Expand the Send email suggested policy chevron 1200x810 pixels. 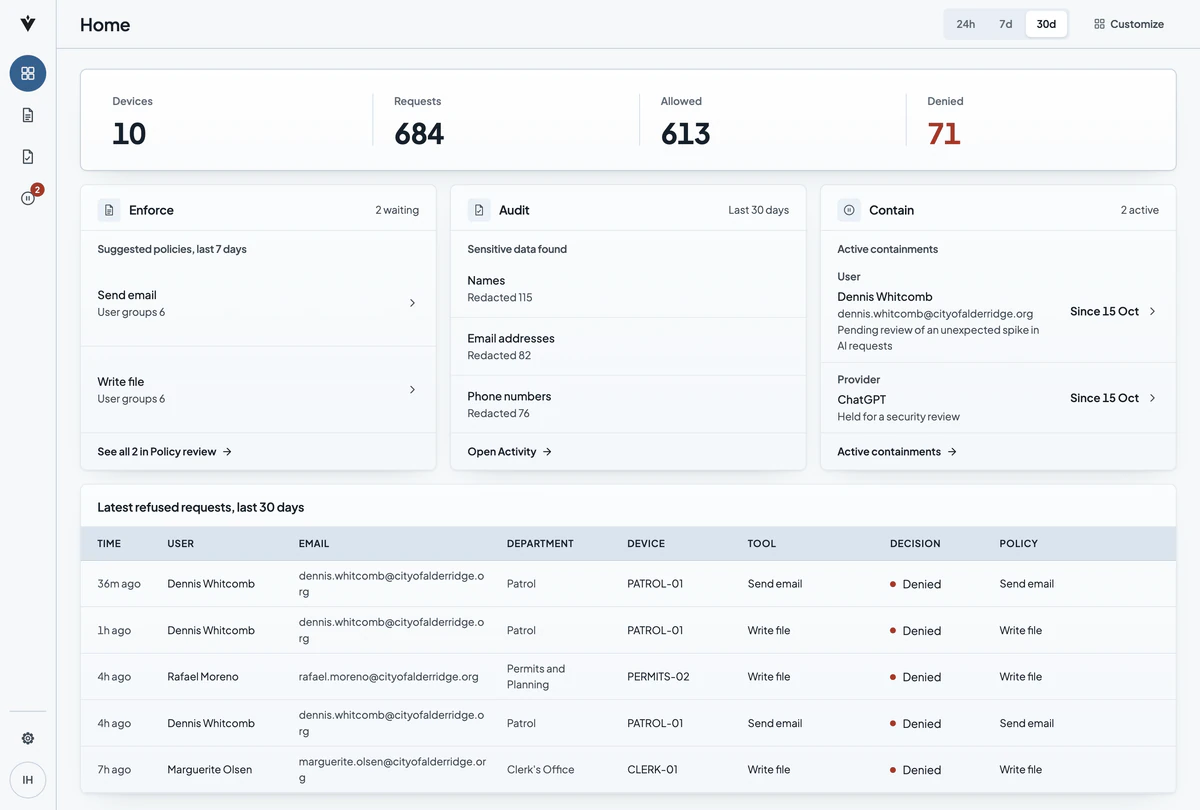412,303
